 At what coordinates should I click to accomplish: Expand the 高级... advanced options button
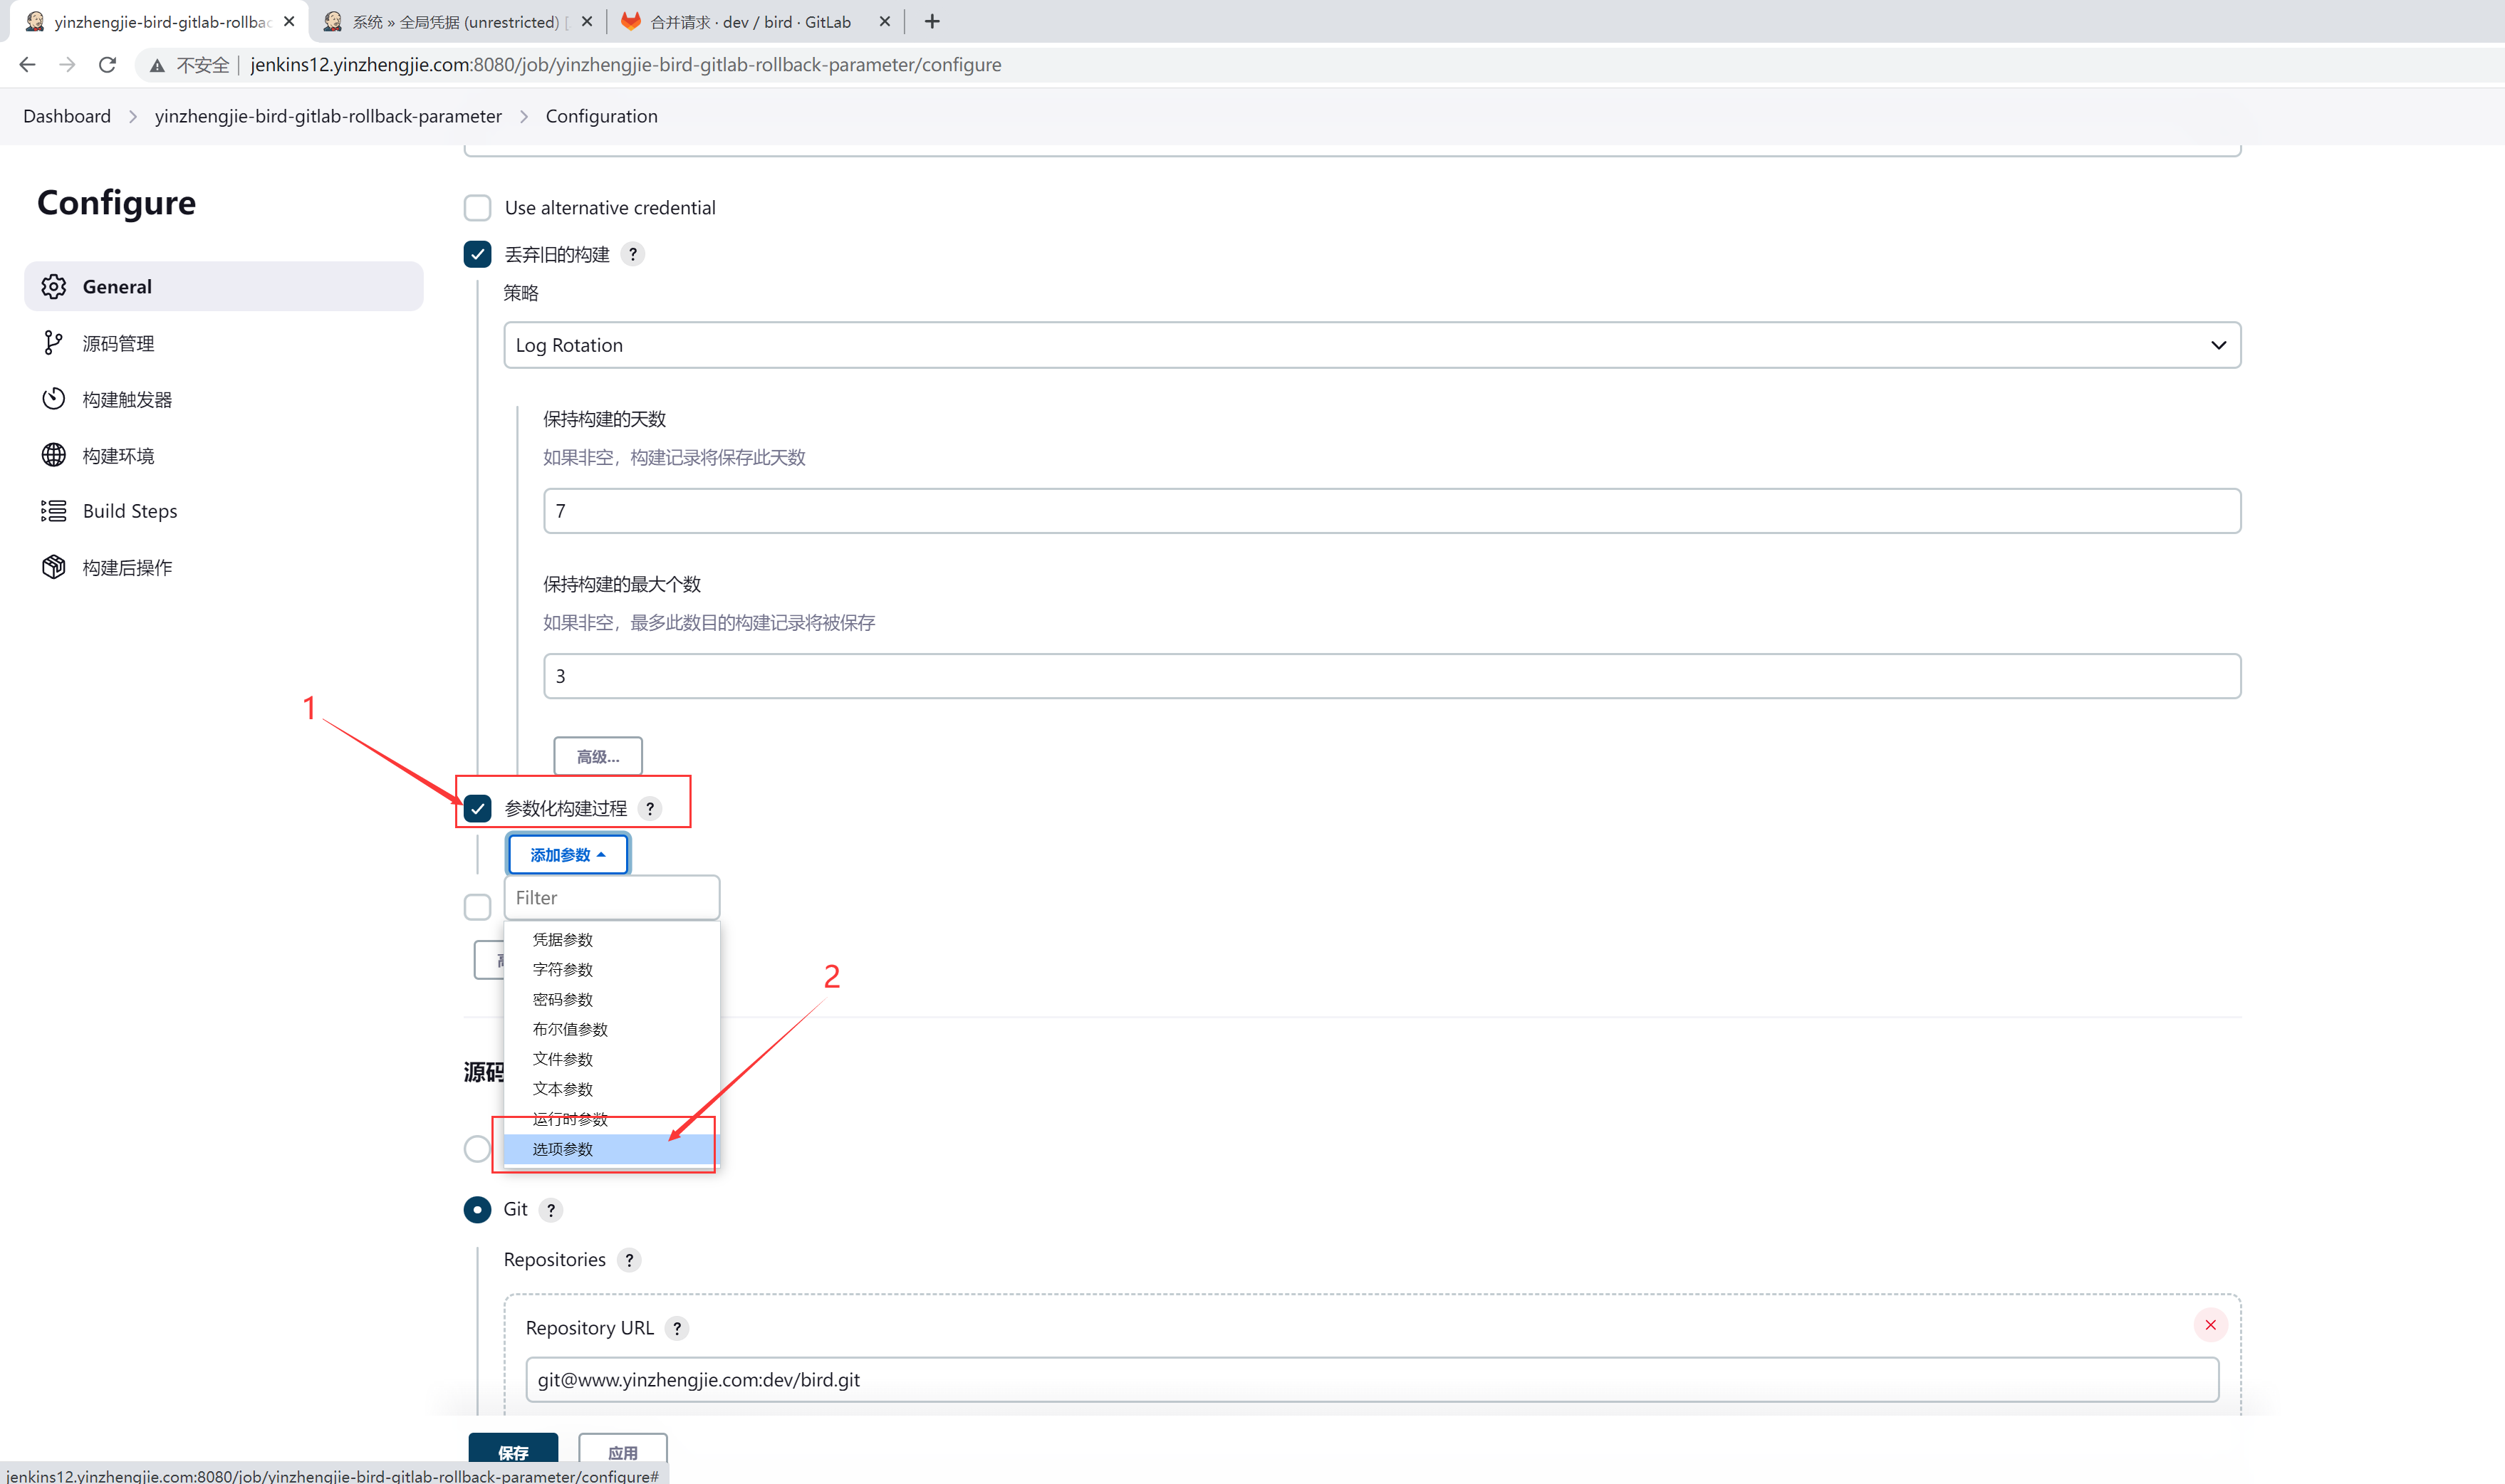[598, 757]
